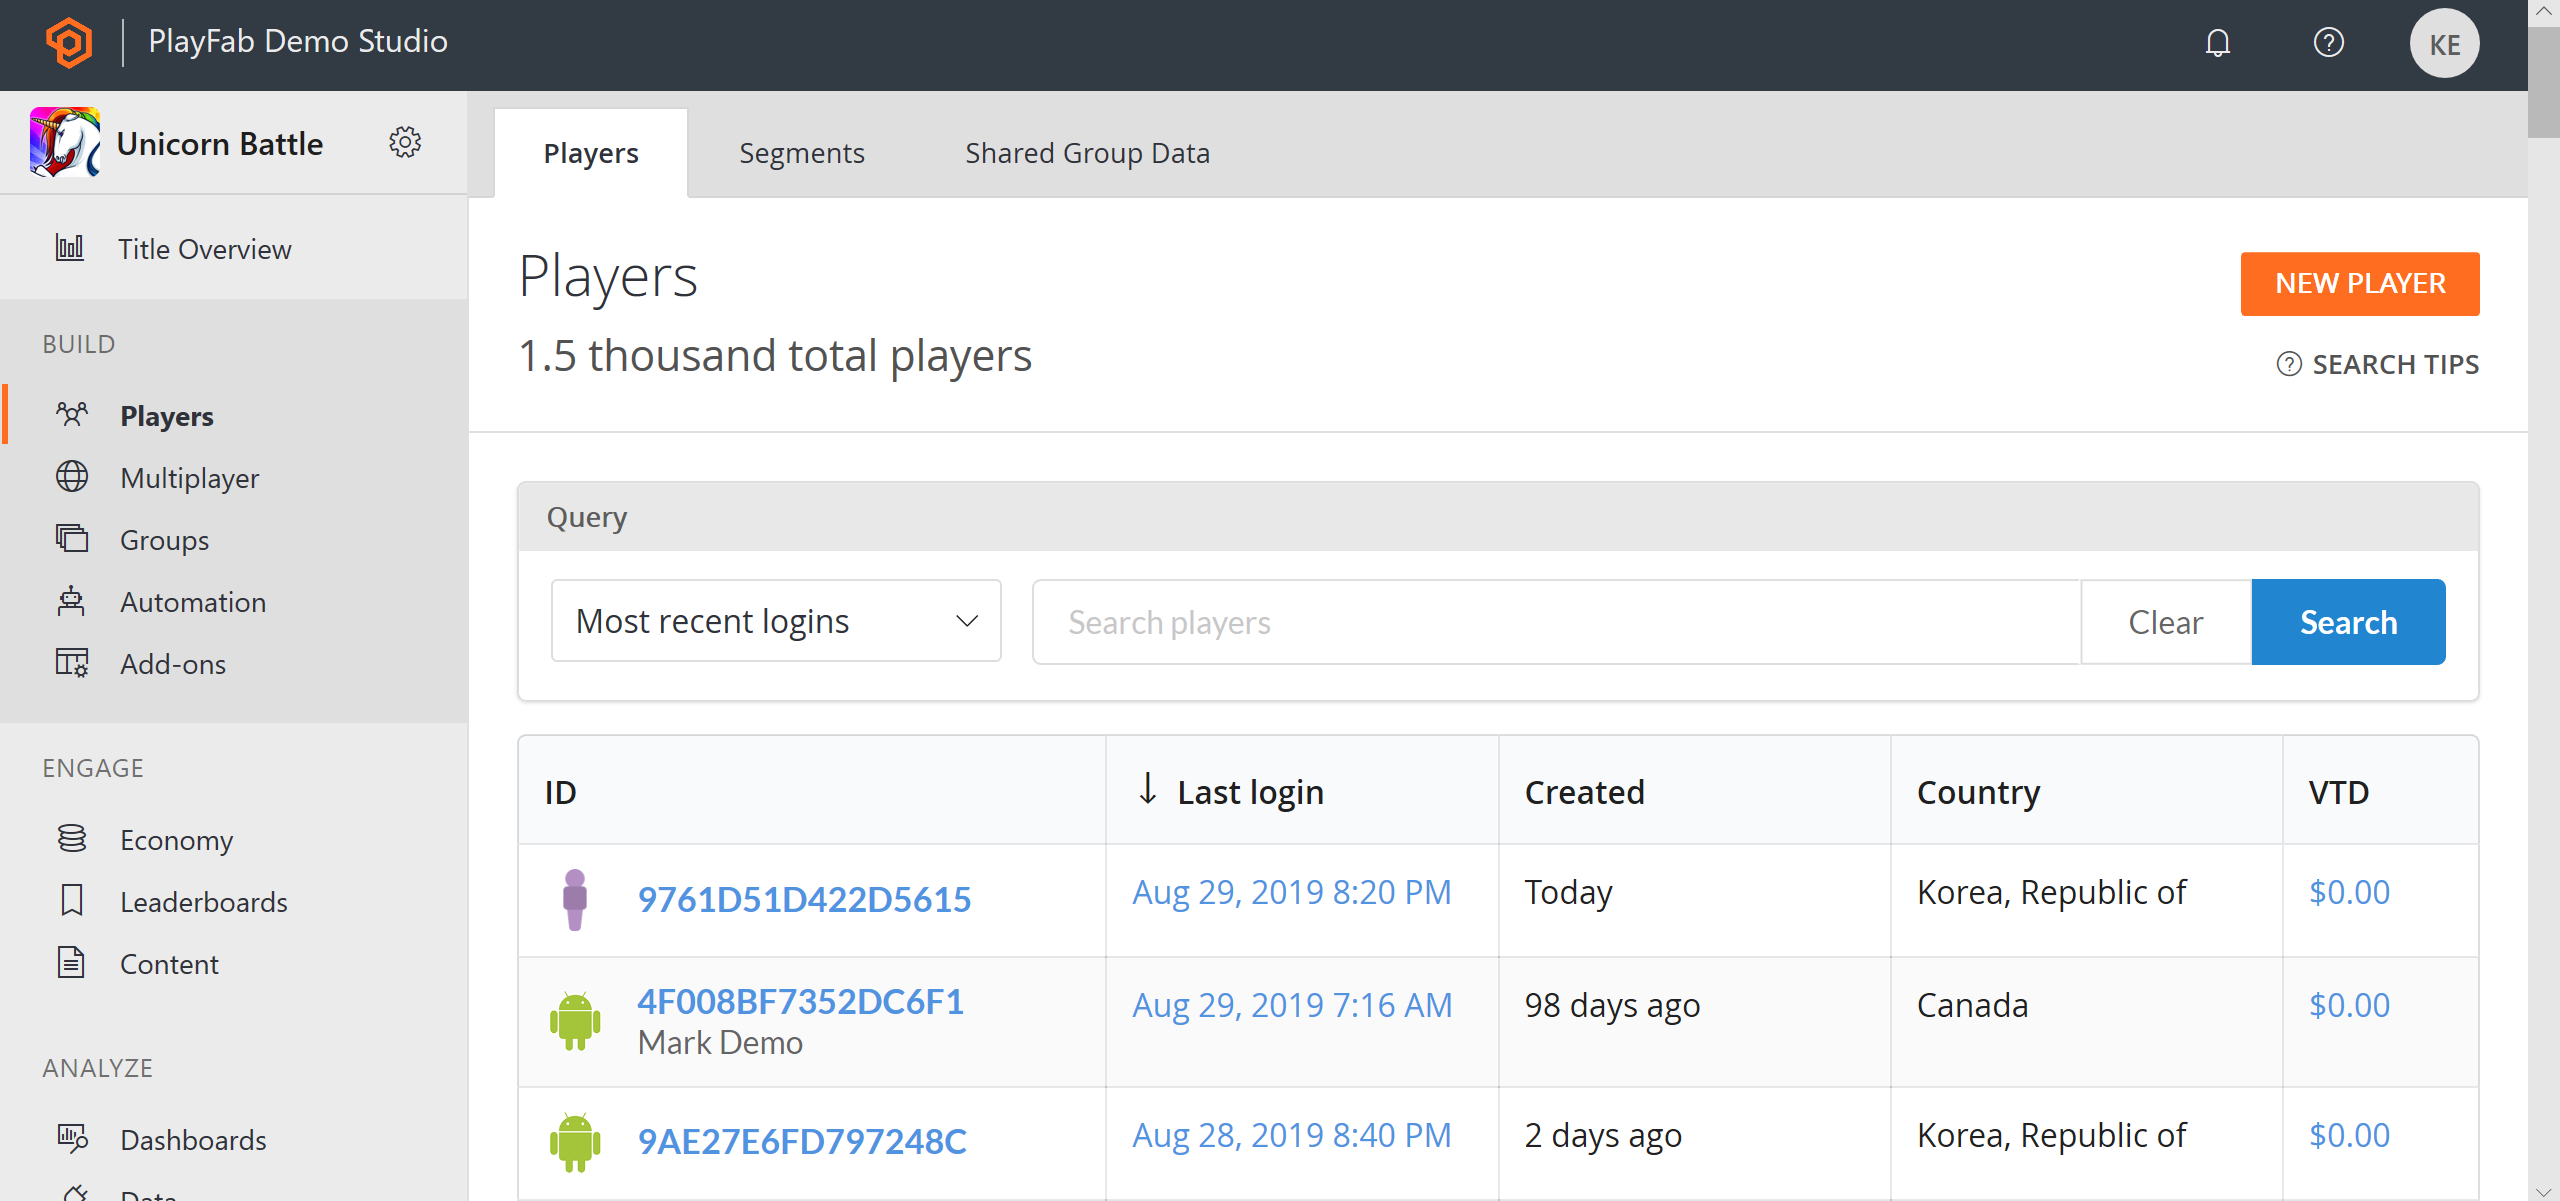Click the Search button
Viewport: 2560px width, 1201px height.
2348,622
